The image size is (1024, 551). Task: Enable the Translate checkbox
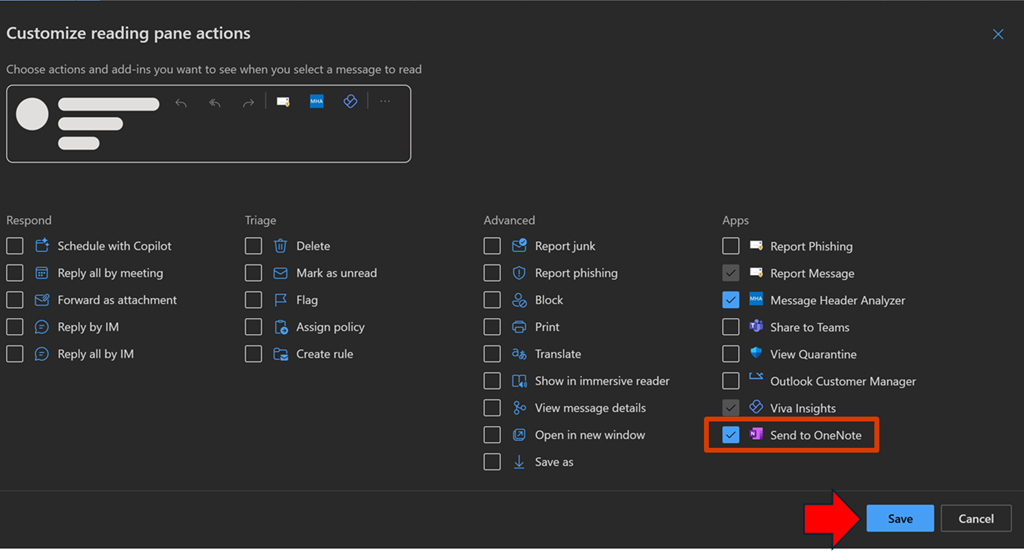492,354
